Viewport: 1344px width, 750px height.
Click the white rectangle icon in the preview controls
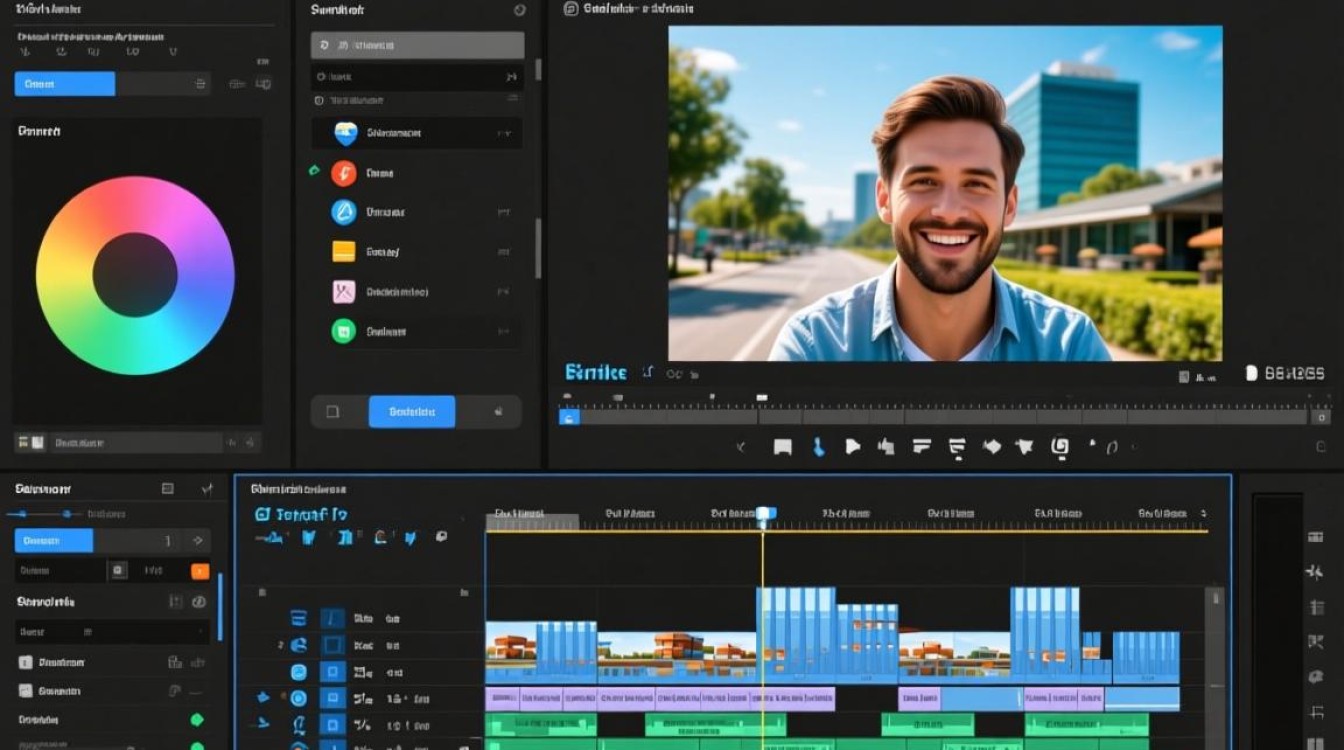(783, 447)
